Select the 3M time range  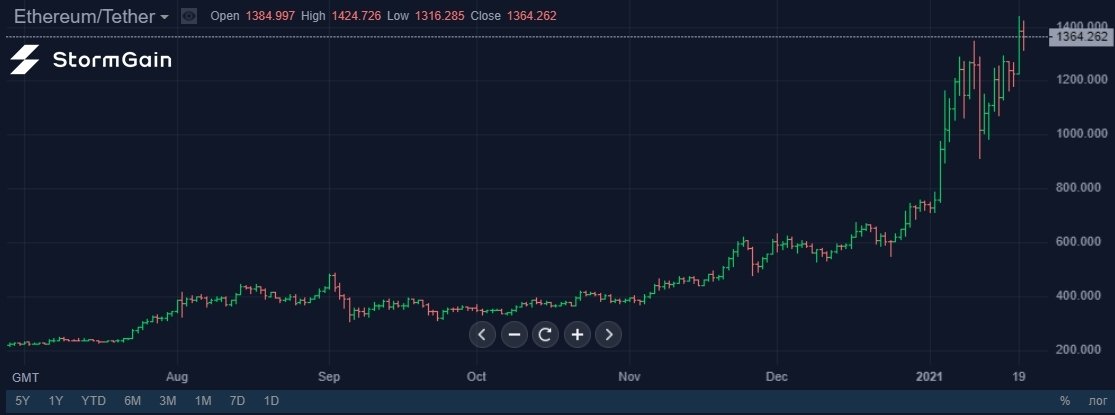(x=168, y=401)
